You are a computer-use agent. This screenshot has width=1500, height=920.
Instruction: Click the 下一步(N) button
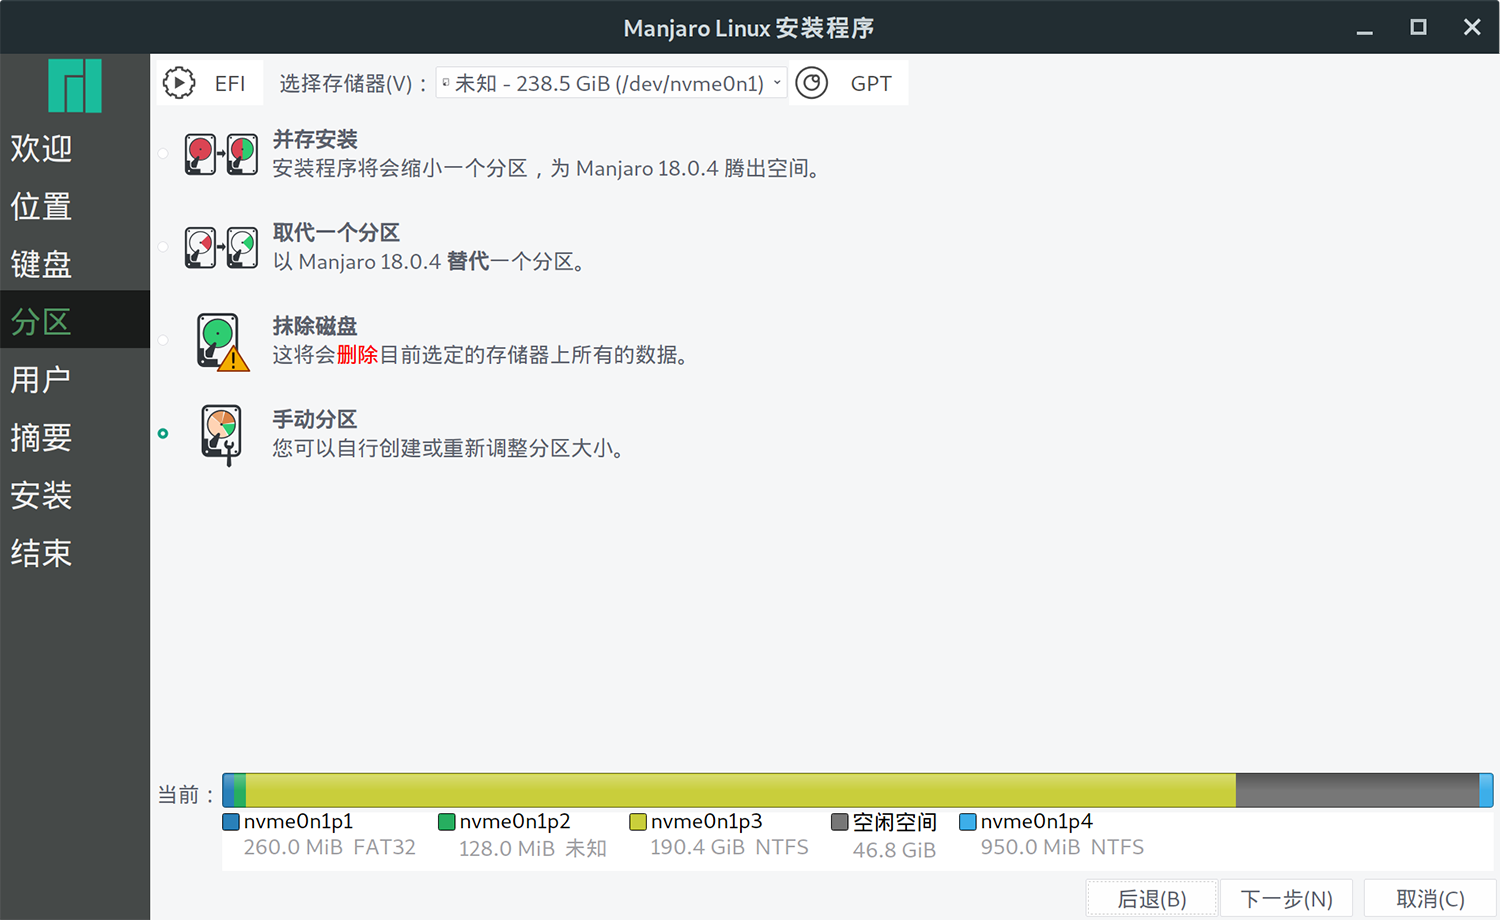(1286, 897)
